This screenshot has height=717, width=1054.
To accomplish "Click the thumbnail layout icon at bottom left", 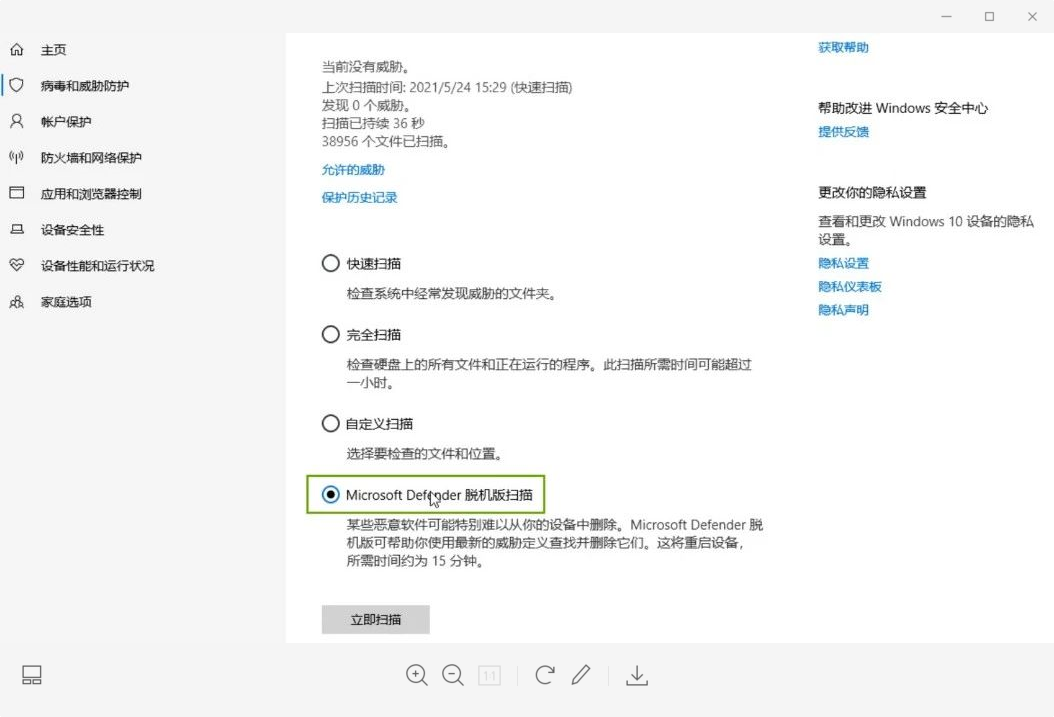I will [x=32, y=675].
